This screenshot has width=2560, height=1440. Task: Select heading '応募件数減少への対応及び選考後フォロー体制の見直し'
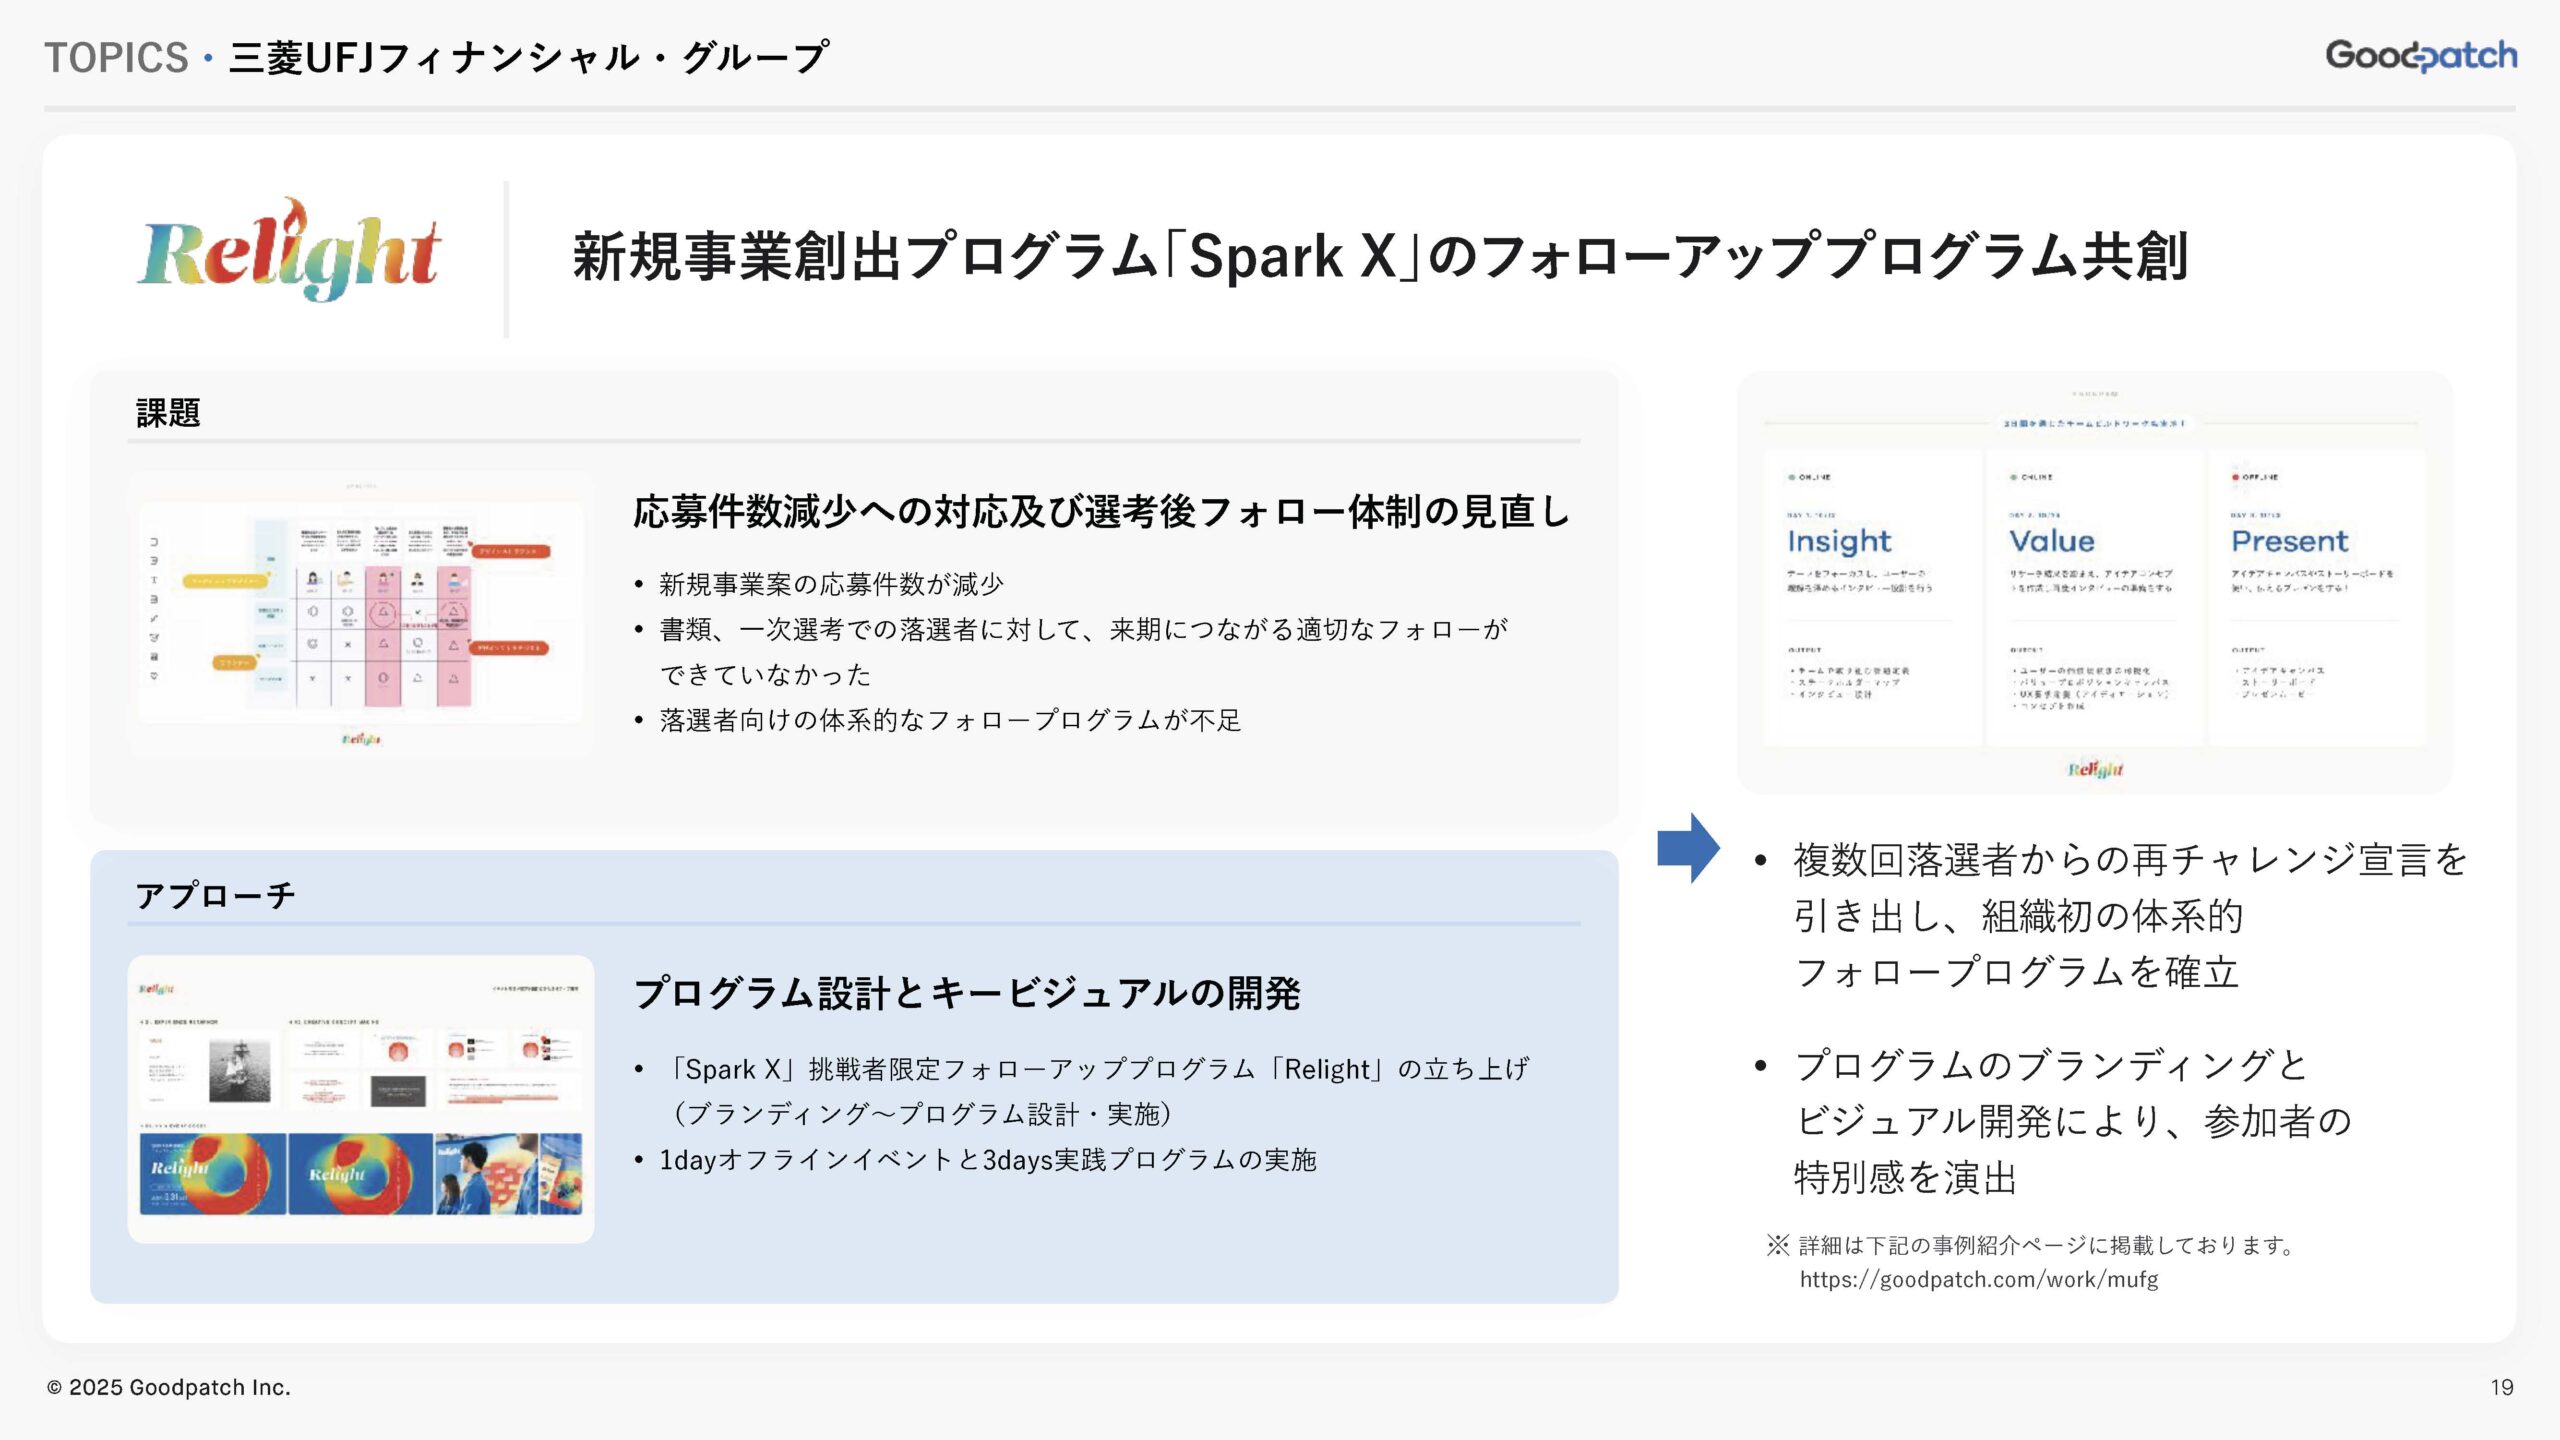(x=1101, y=511)
